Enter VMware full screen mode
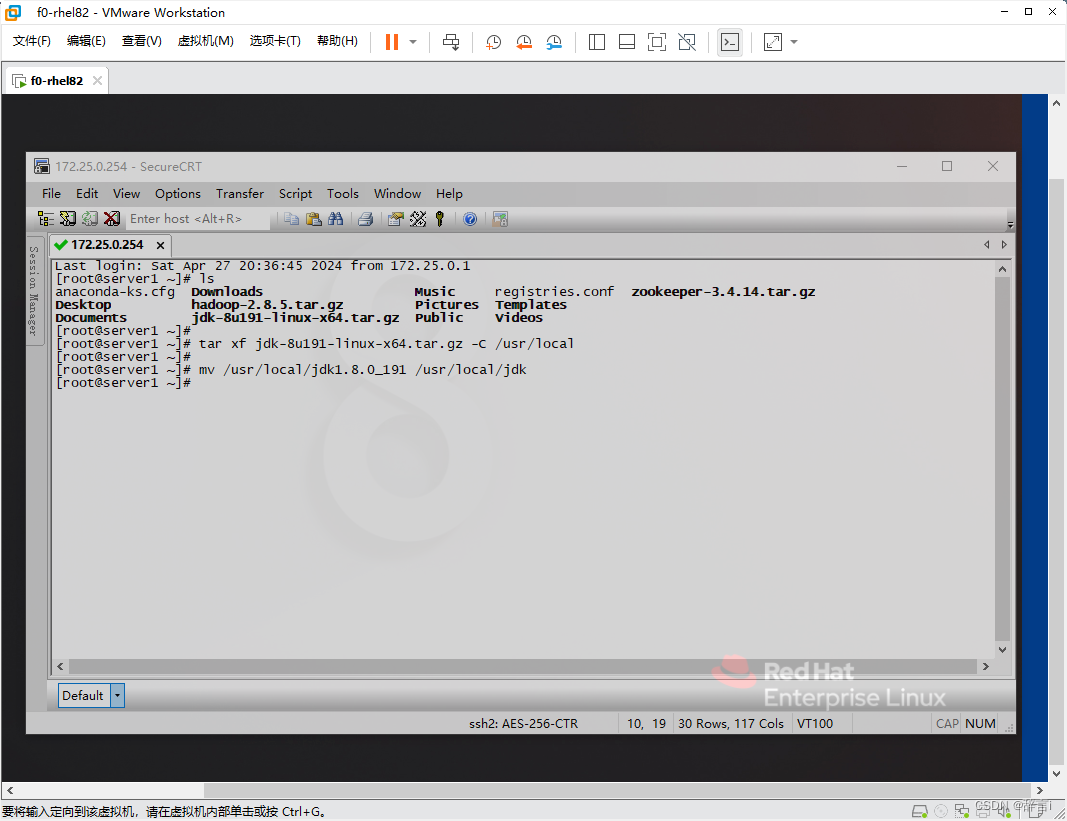1067x821 pixels. (657, 42)
